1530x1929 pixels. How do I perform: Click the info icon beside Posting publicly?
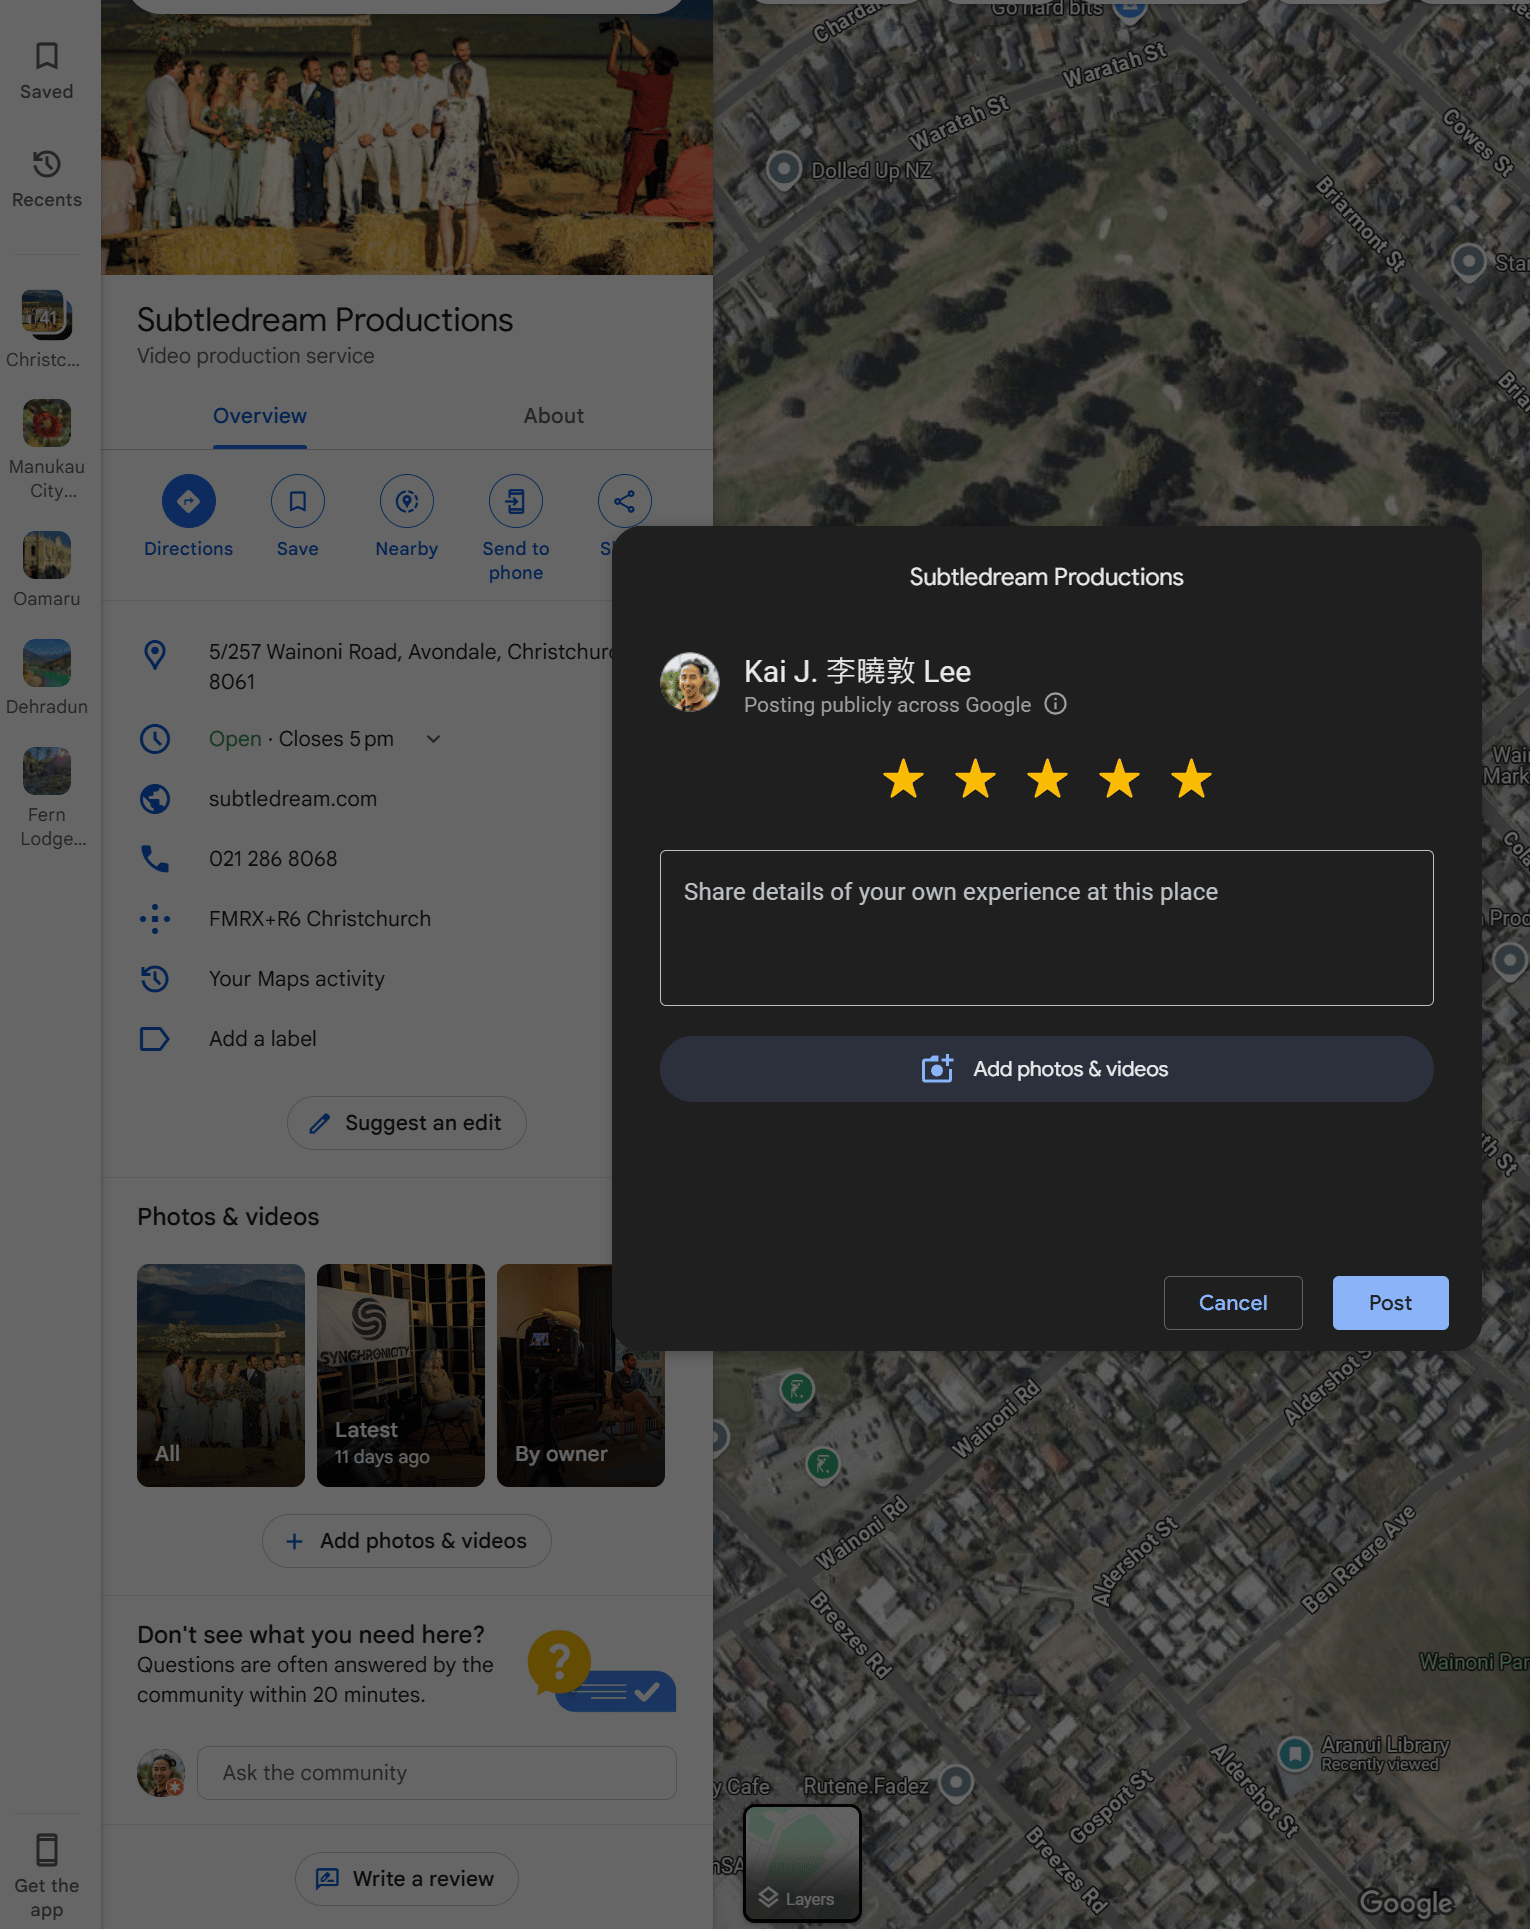[x=1056, y=704]
